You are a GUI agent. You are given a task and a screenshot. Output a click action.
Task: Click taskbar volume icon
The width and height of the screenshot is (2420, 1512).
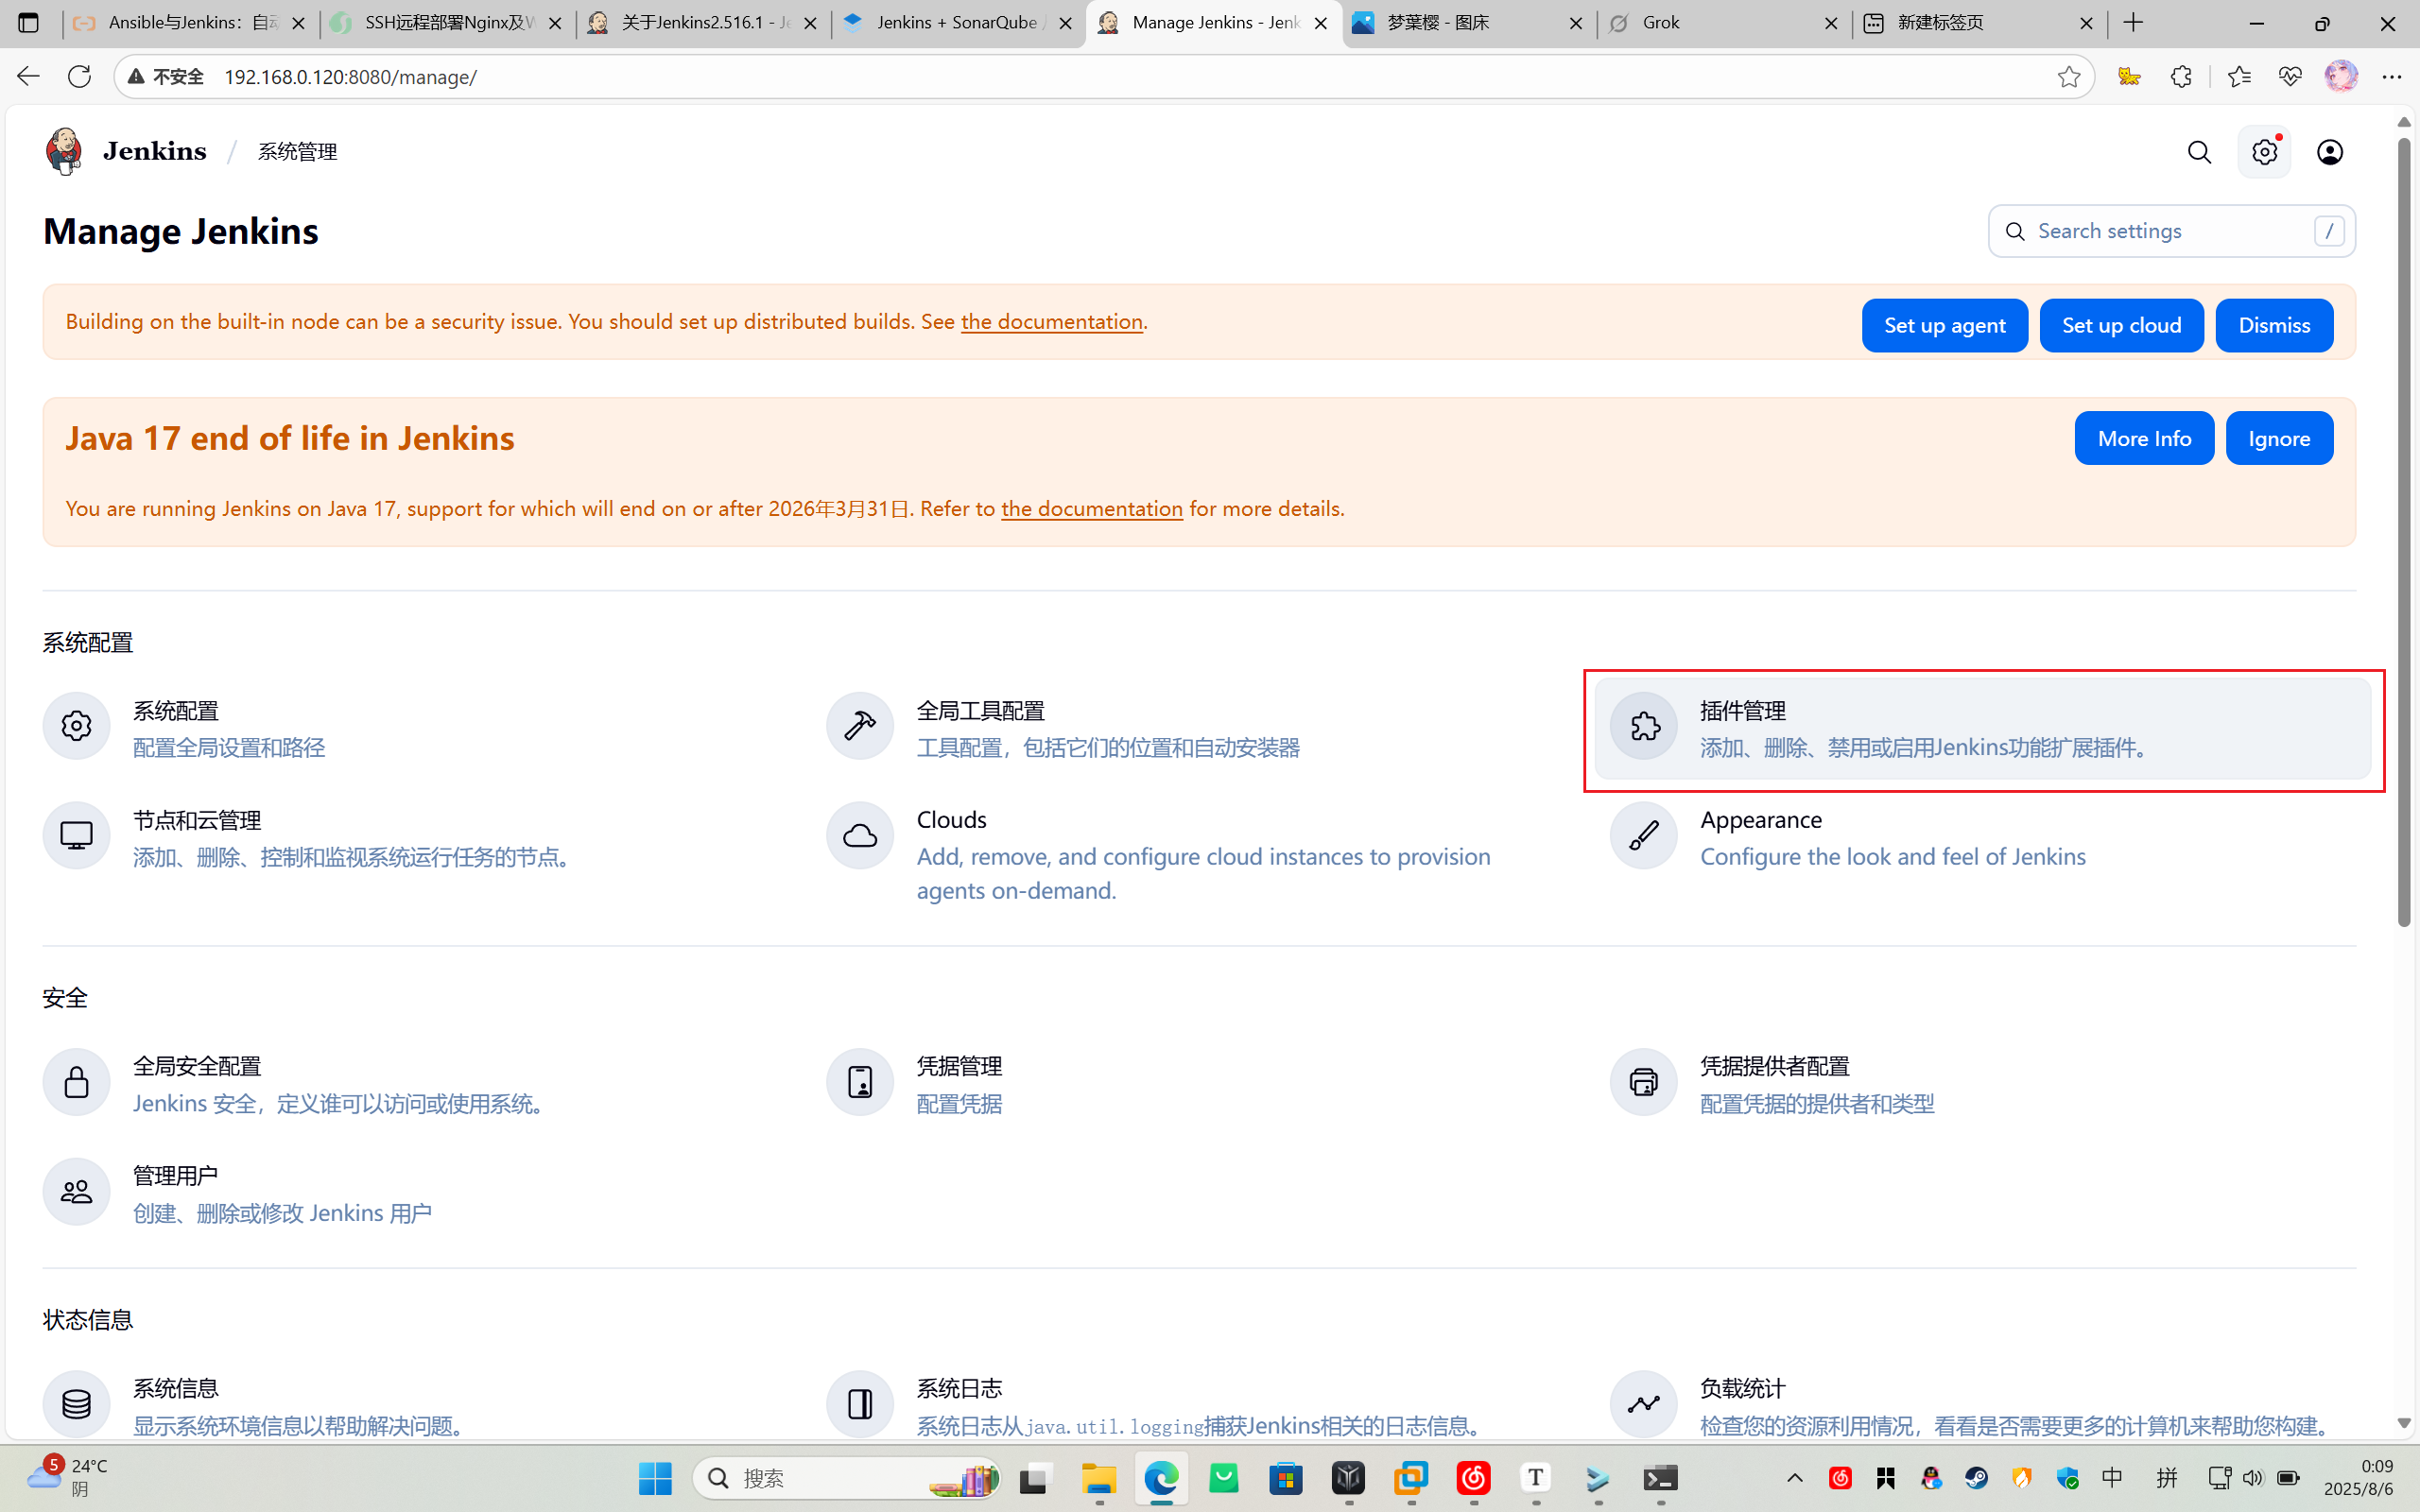(x=2252, y=1478)
